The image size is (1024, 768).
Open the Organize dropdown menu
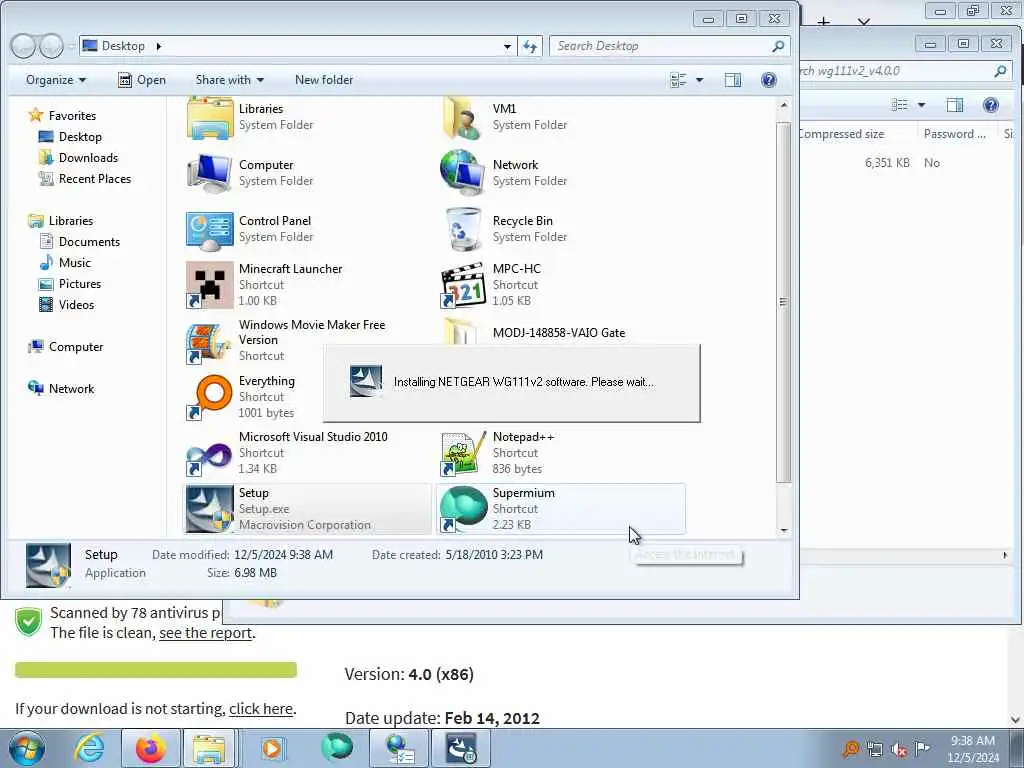tap(56, 80)
